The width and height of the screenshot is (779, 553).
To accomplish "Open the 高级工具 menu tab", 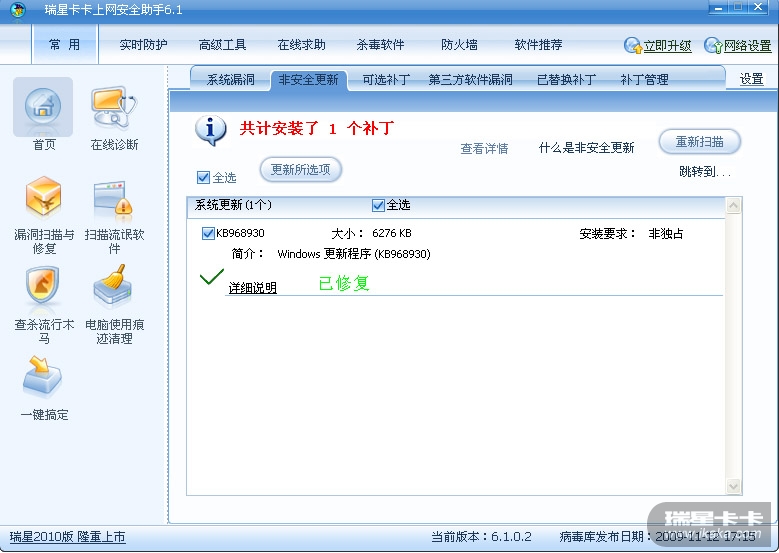I will [222, 45].
